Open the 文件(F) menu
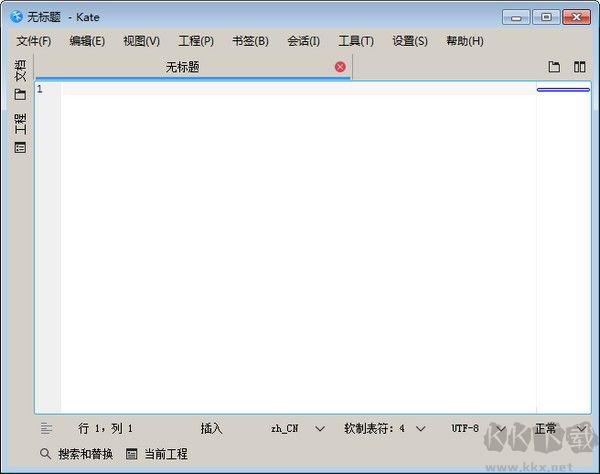The height and width of the screenshot is (474, 600). coord(34,41)
